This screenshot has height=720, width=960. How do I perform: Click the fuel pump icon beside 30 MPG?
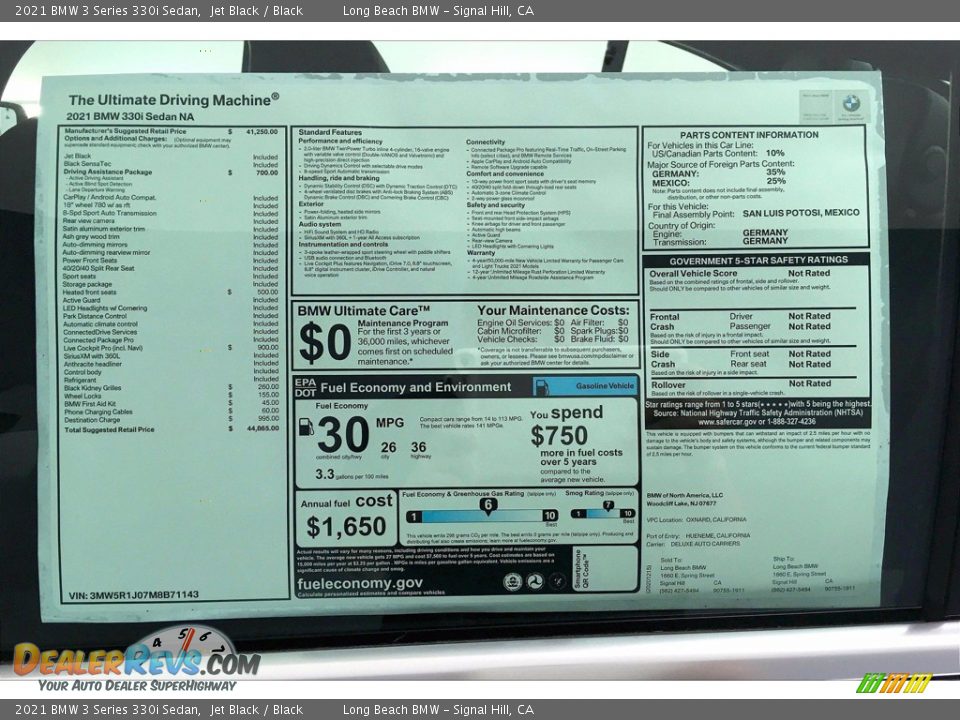[x=306, y=427]
